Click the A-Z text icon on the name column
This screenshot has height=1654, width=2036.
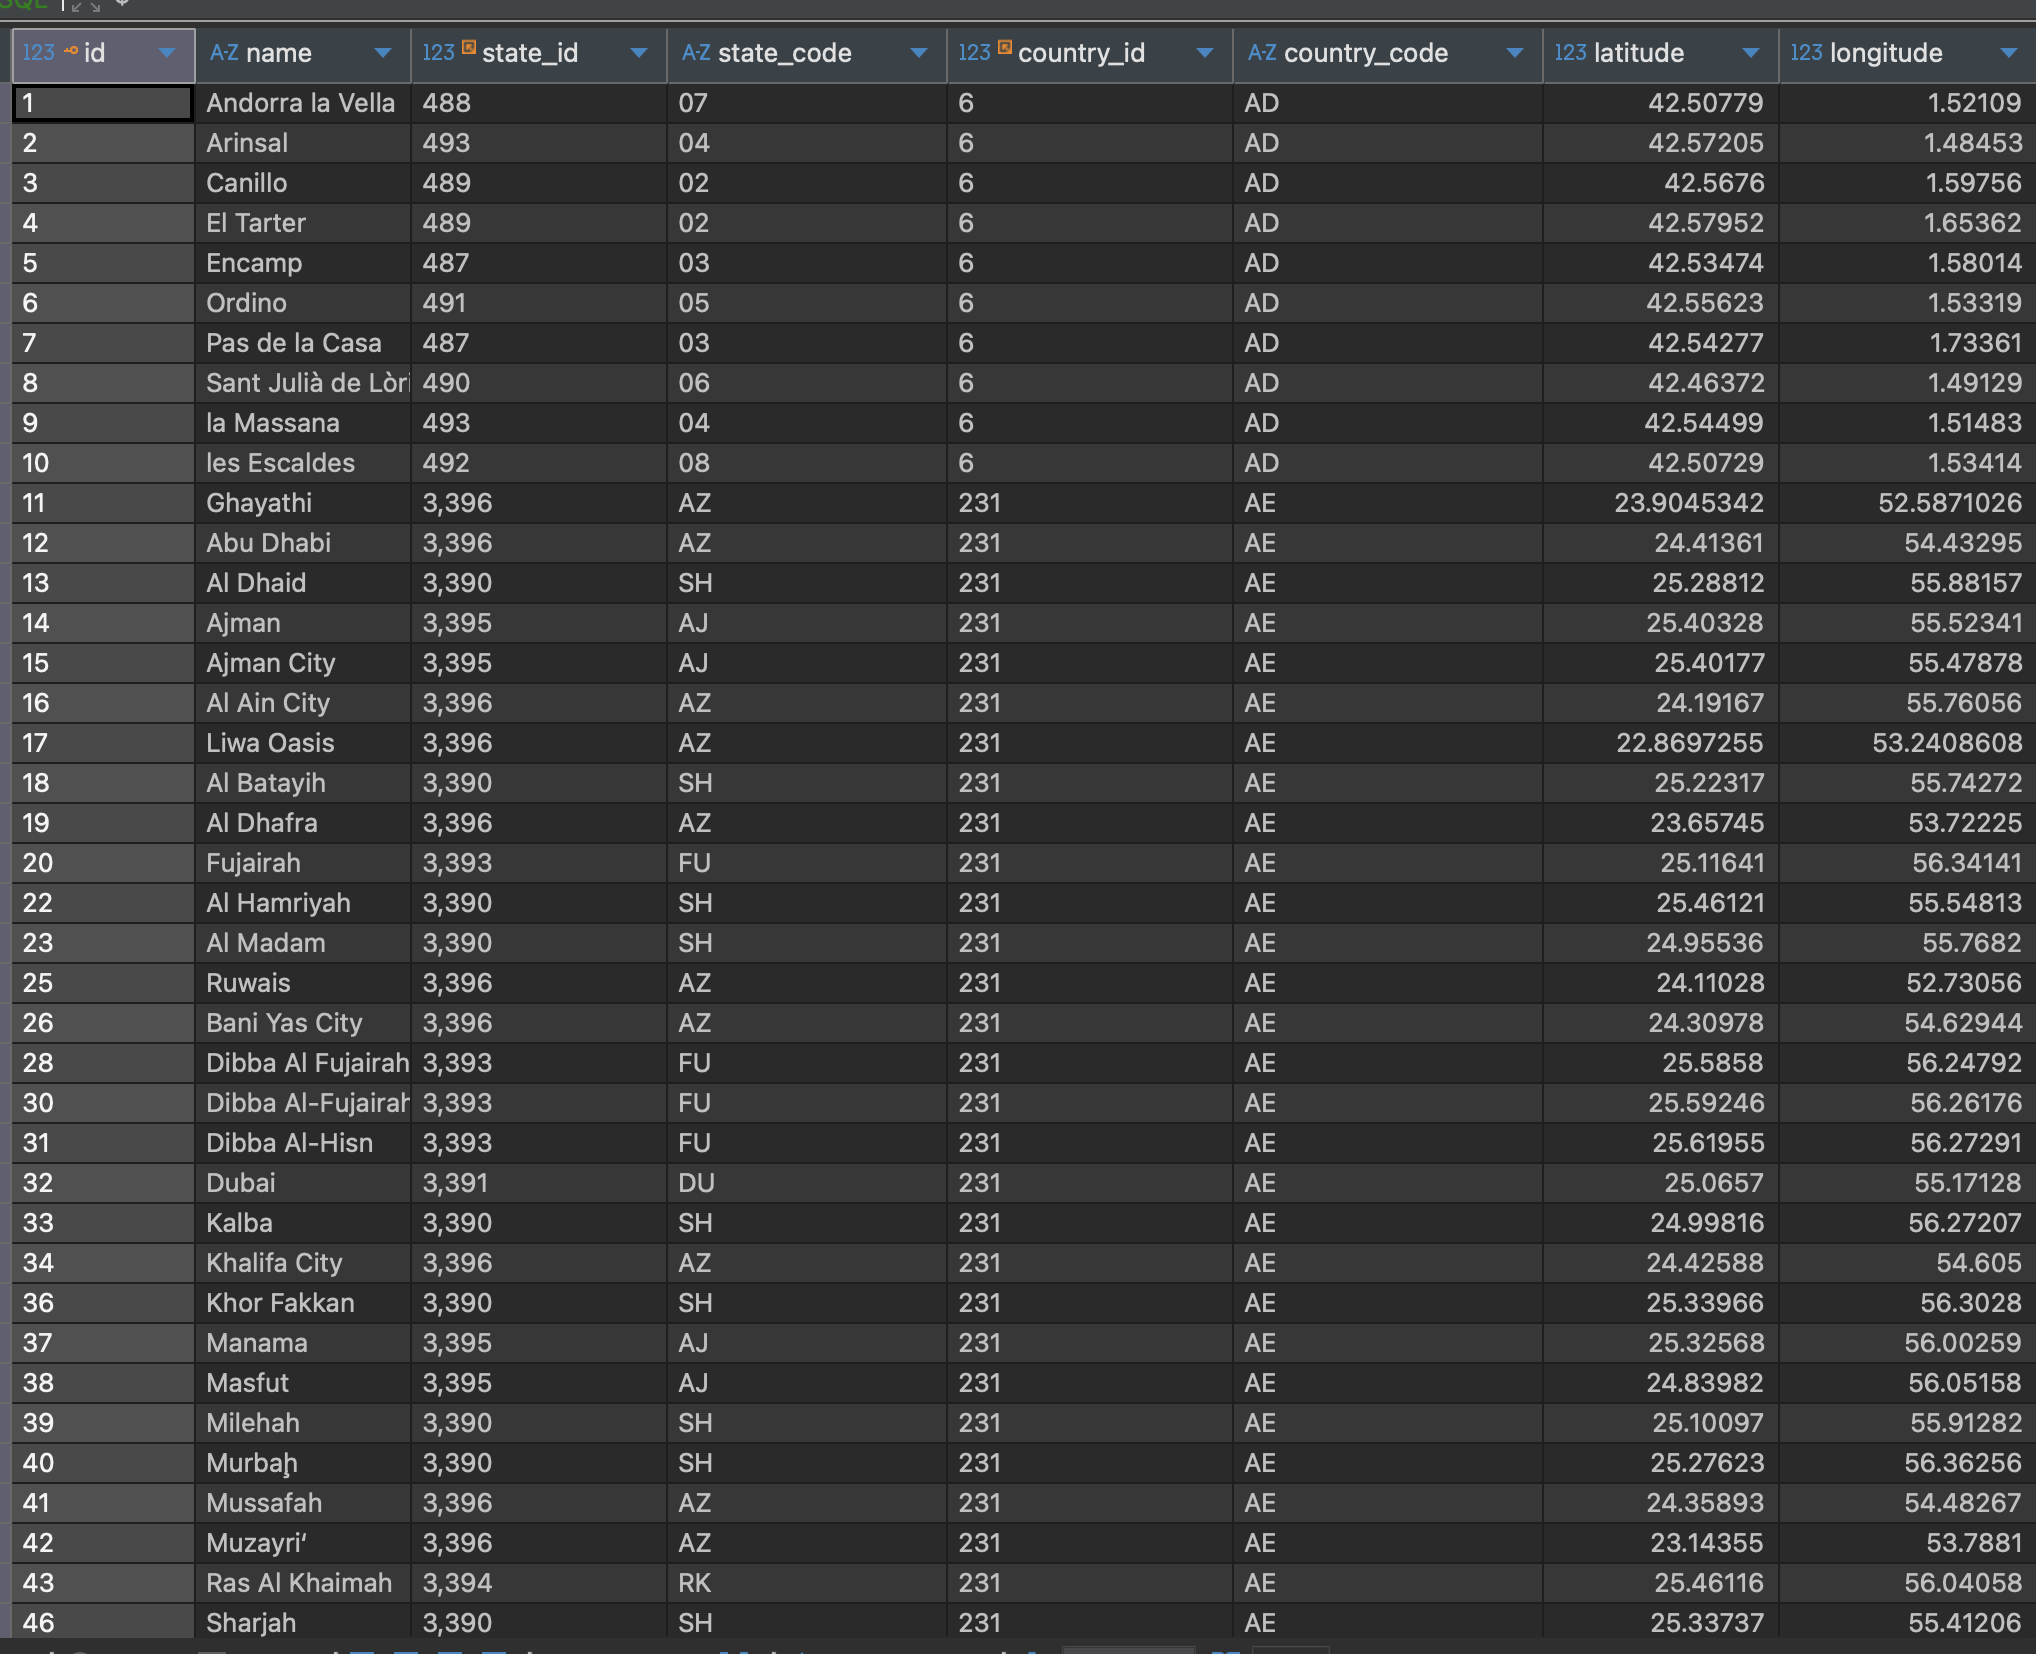click(222, 53)
